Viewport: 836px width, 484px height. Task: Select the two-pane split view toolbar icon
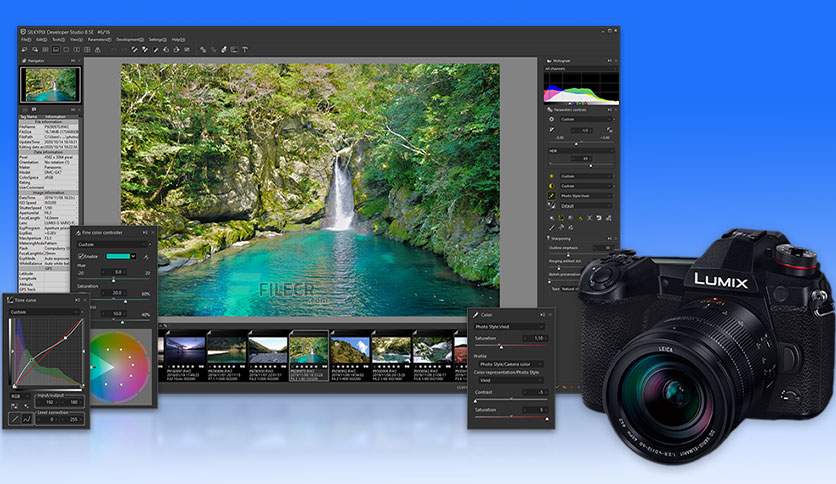tap(77, 50)
